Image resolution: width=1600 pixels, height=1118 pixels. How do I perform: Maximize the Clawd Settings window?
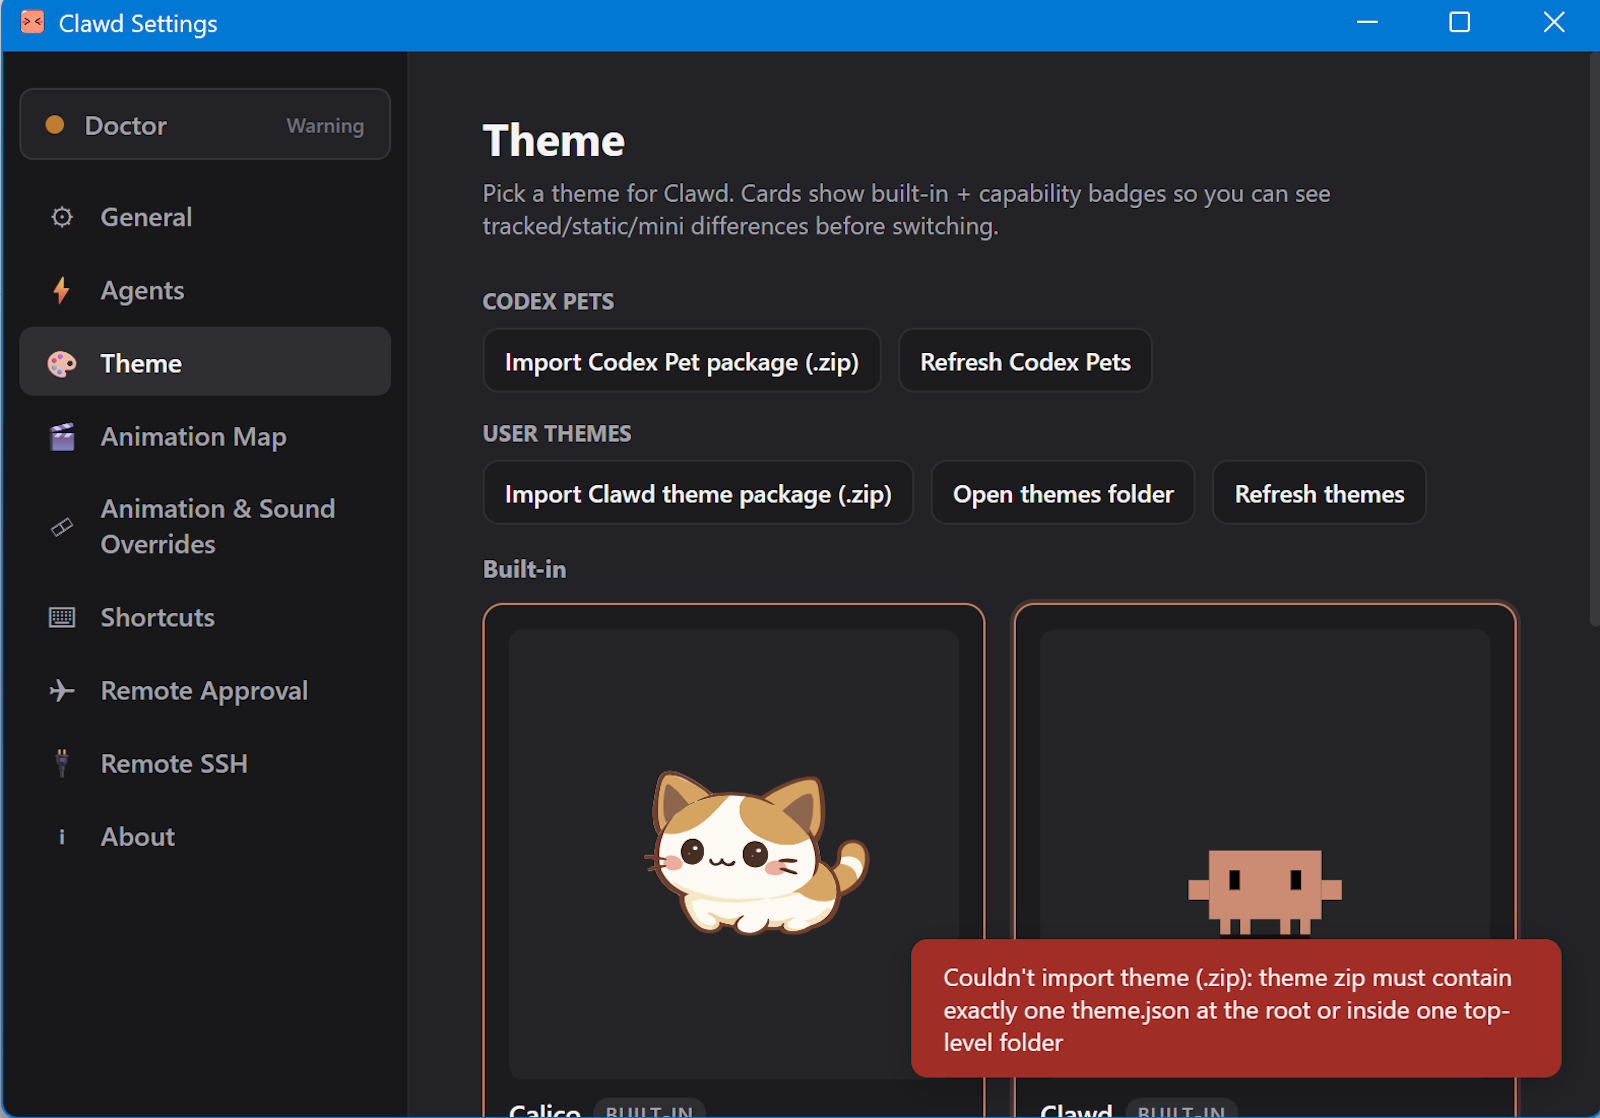(x=1460, y=22)
